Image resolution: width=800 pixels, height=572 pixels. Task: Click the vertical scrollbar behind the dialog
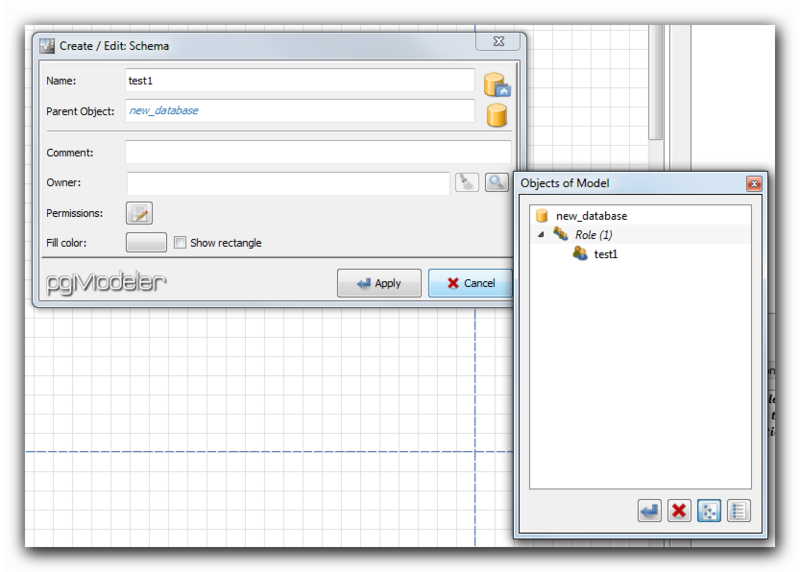[x=656, y=82]
